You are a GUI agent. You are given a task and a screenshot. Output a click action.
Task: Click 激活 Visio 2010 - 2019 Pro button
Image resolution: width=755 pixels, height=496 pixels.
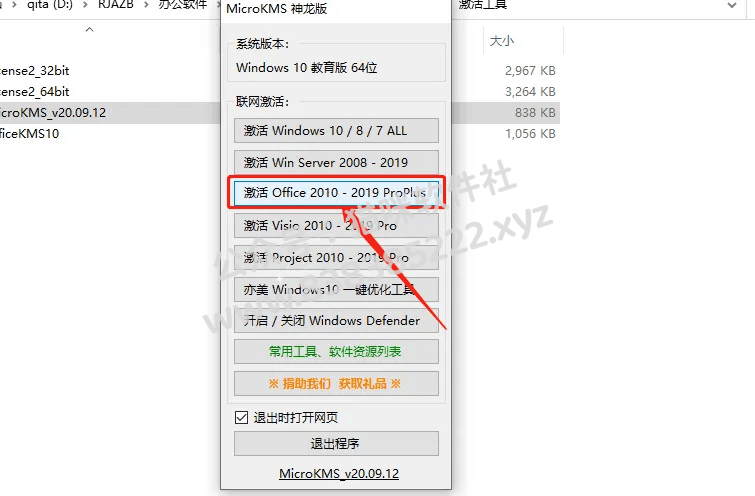point(336,225)
